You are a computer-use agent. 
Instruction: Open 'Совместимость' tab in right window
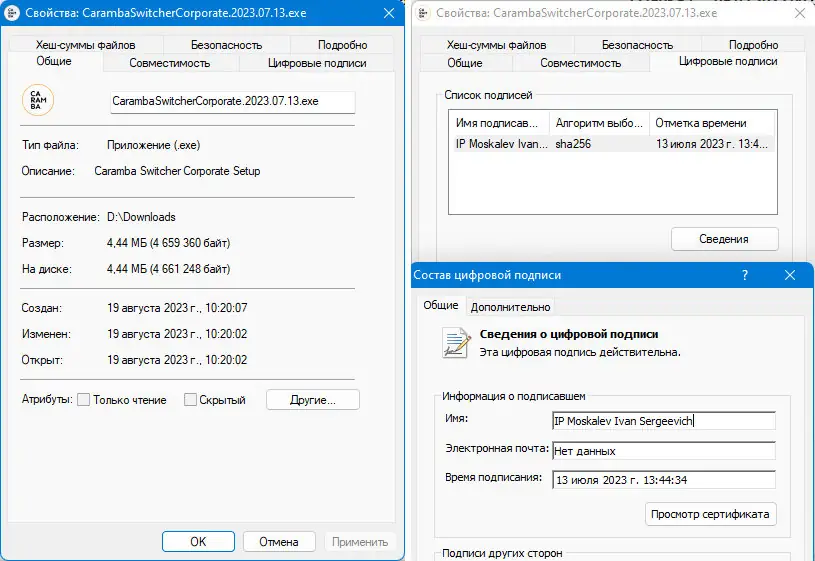tap(581, 63)
